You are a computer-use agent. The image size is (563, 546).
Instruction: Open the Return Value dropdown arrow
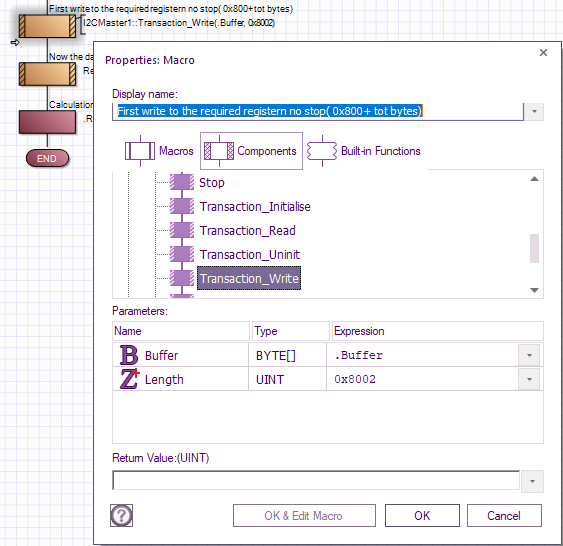click(x=532, y=481)
